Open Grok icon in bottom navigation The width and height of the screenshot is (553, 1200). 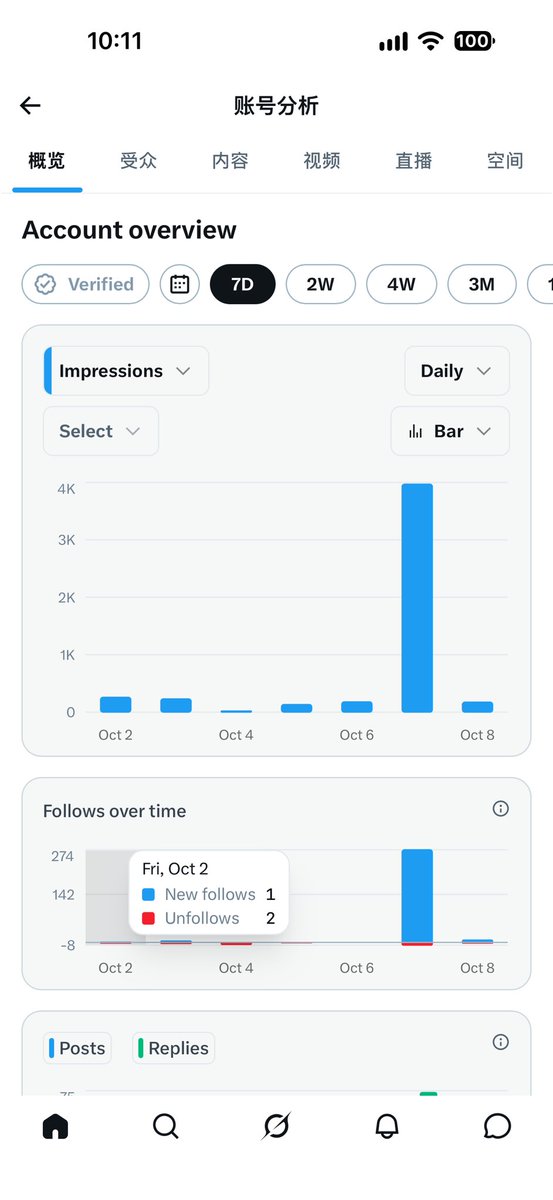[276, 1127]
